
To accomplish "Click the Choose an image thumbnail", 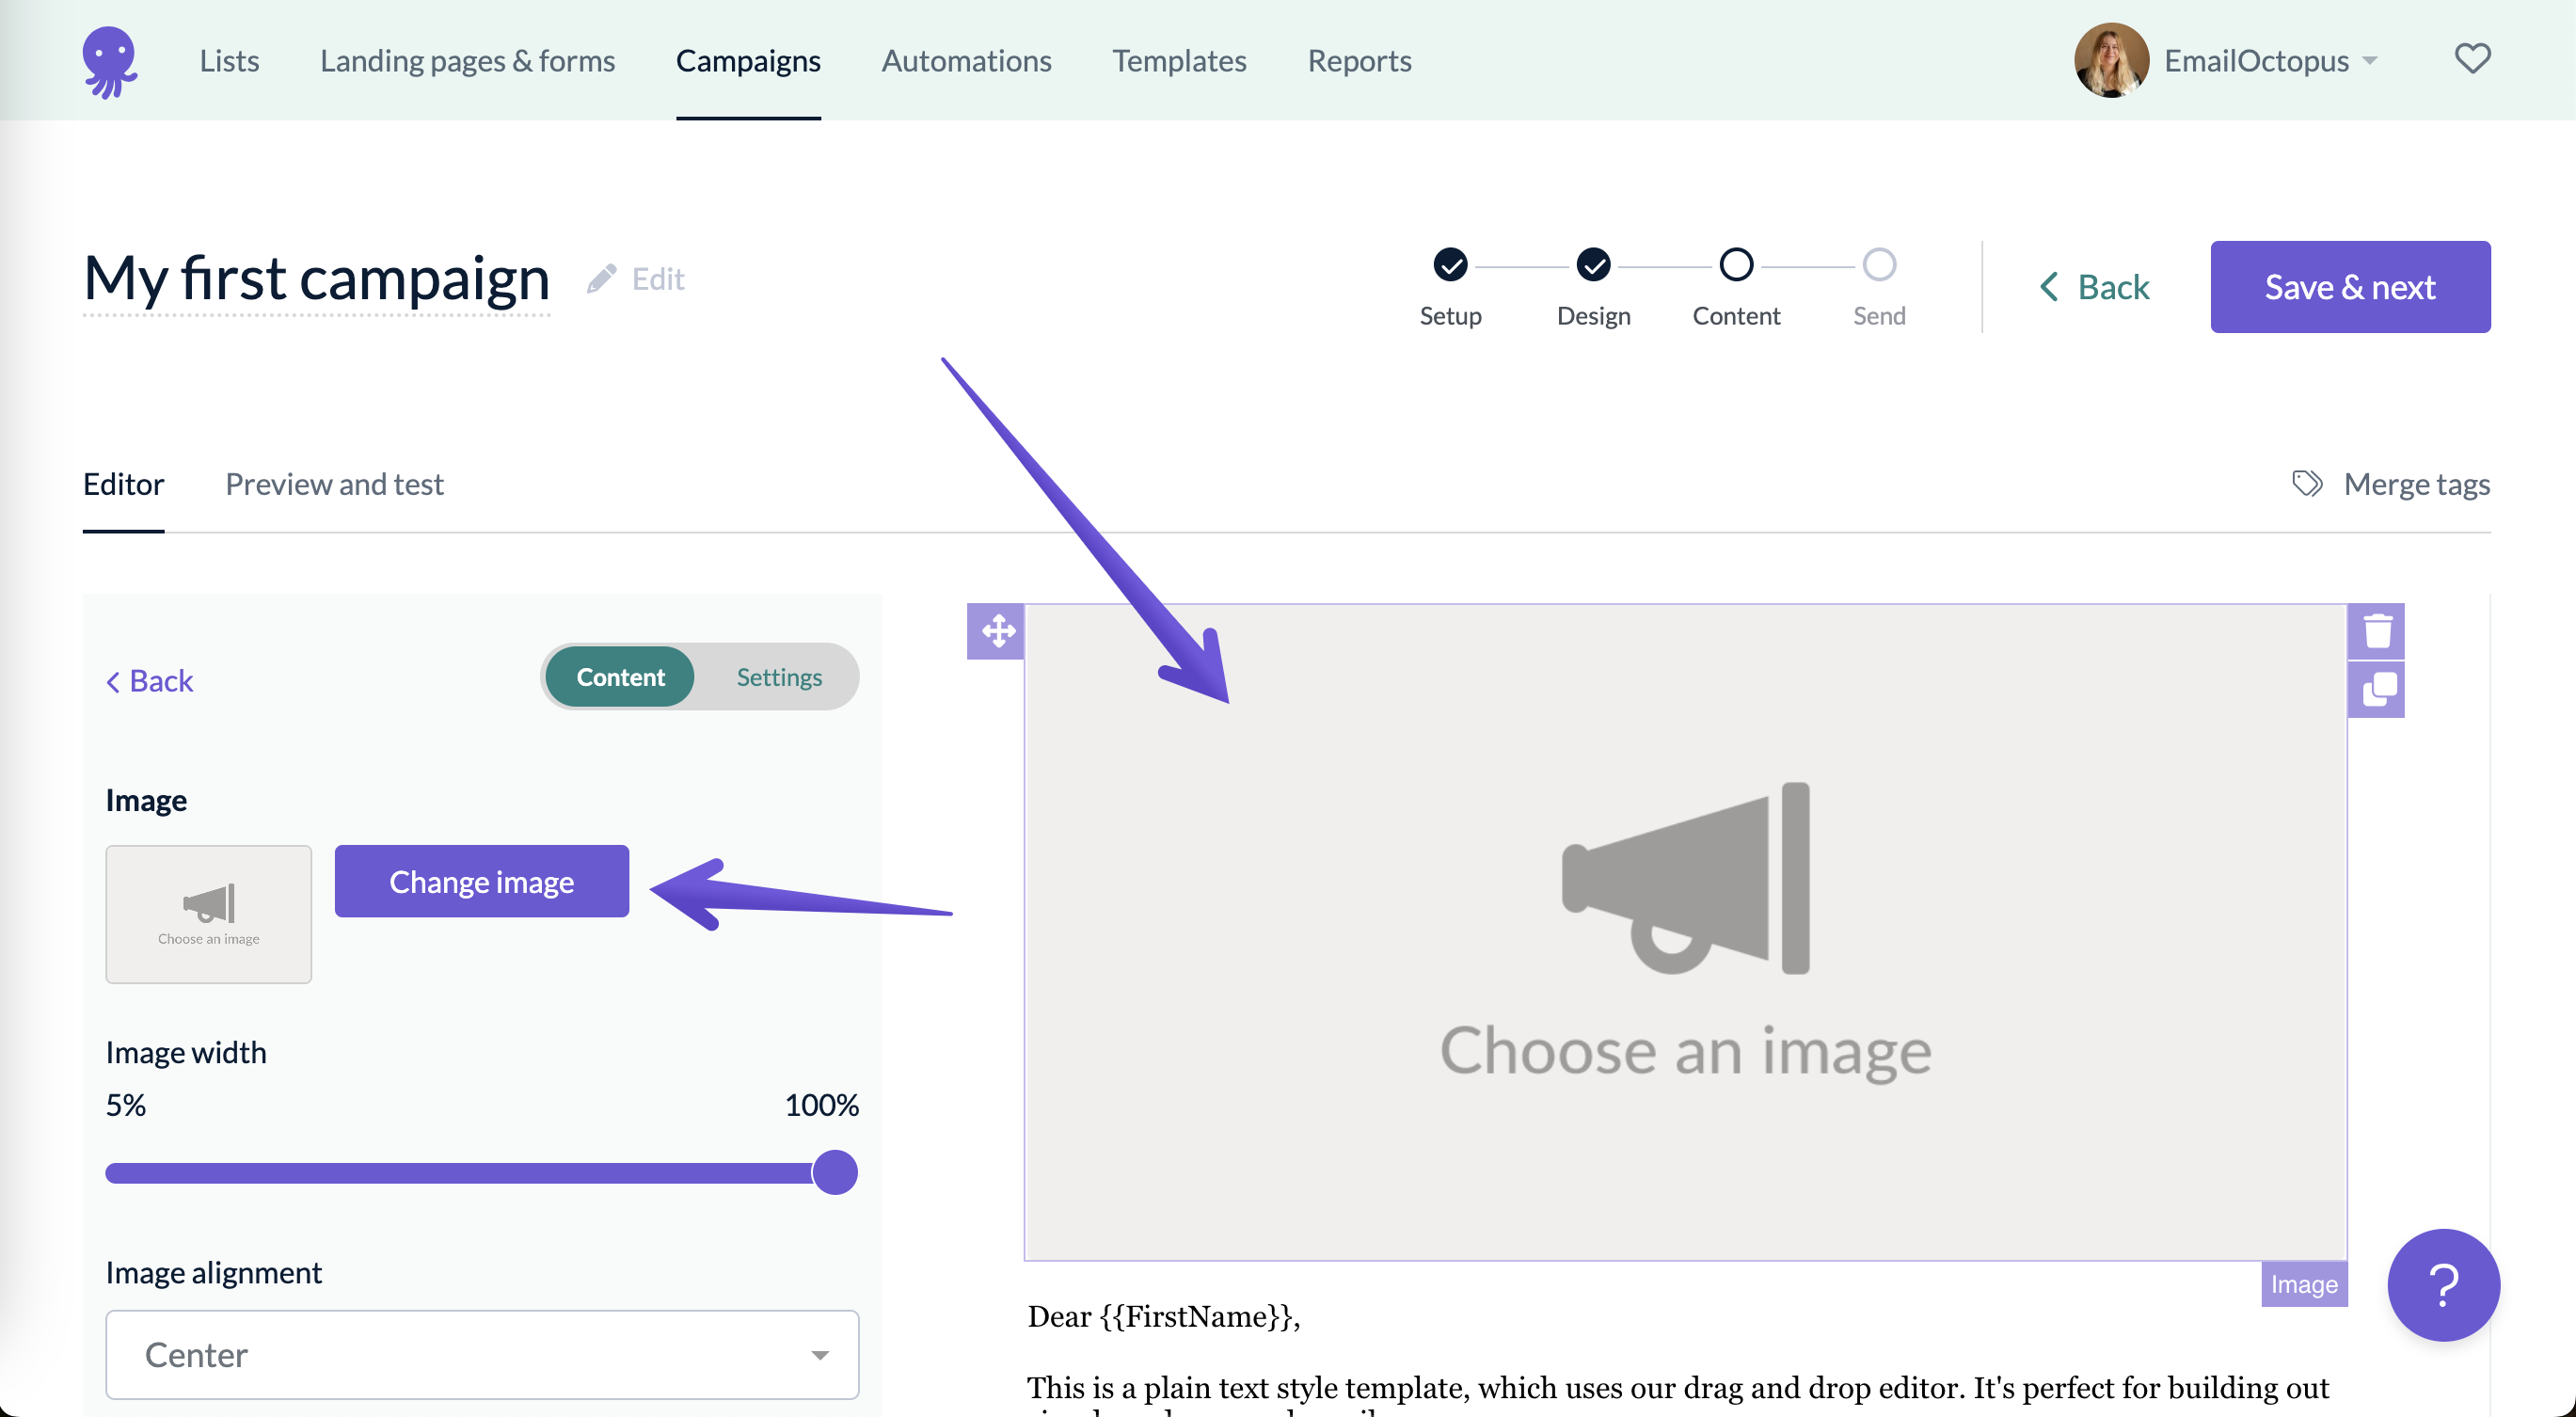I will (208, 914).
